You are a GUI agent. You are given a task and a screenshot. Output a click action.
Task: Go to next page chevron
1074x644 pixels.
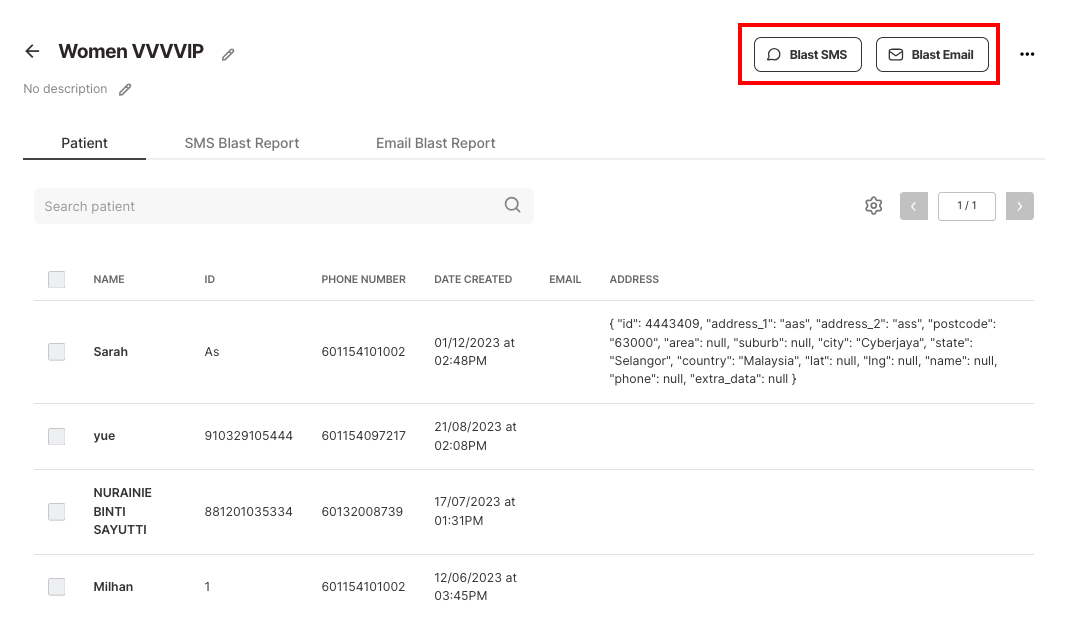(1020, 206)
